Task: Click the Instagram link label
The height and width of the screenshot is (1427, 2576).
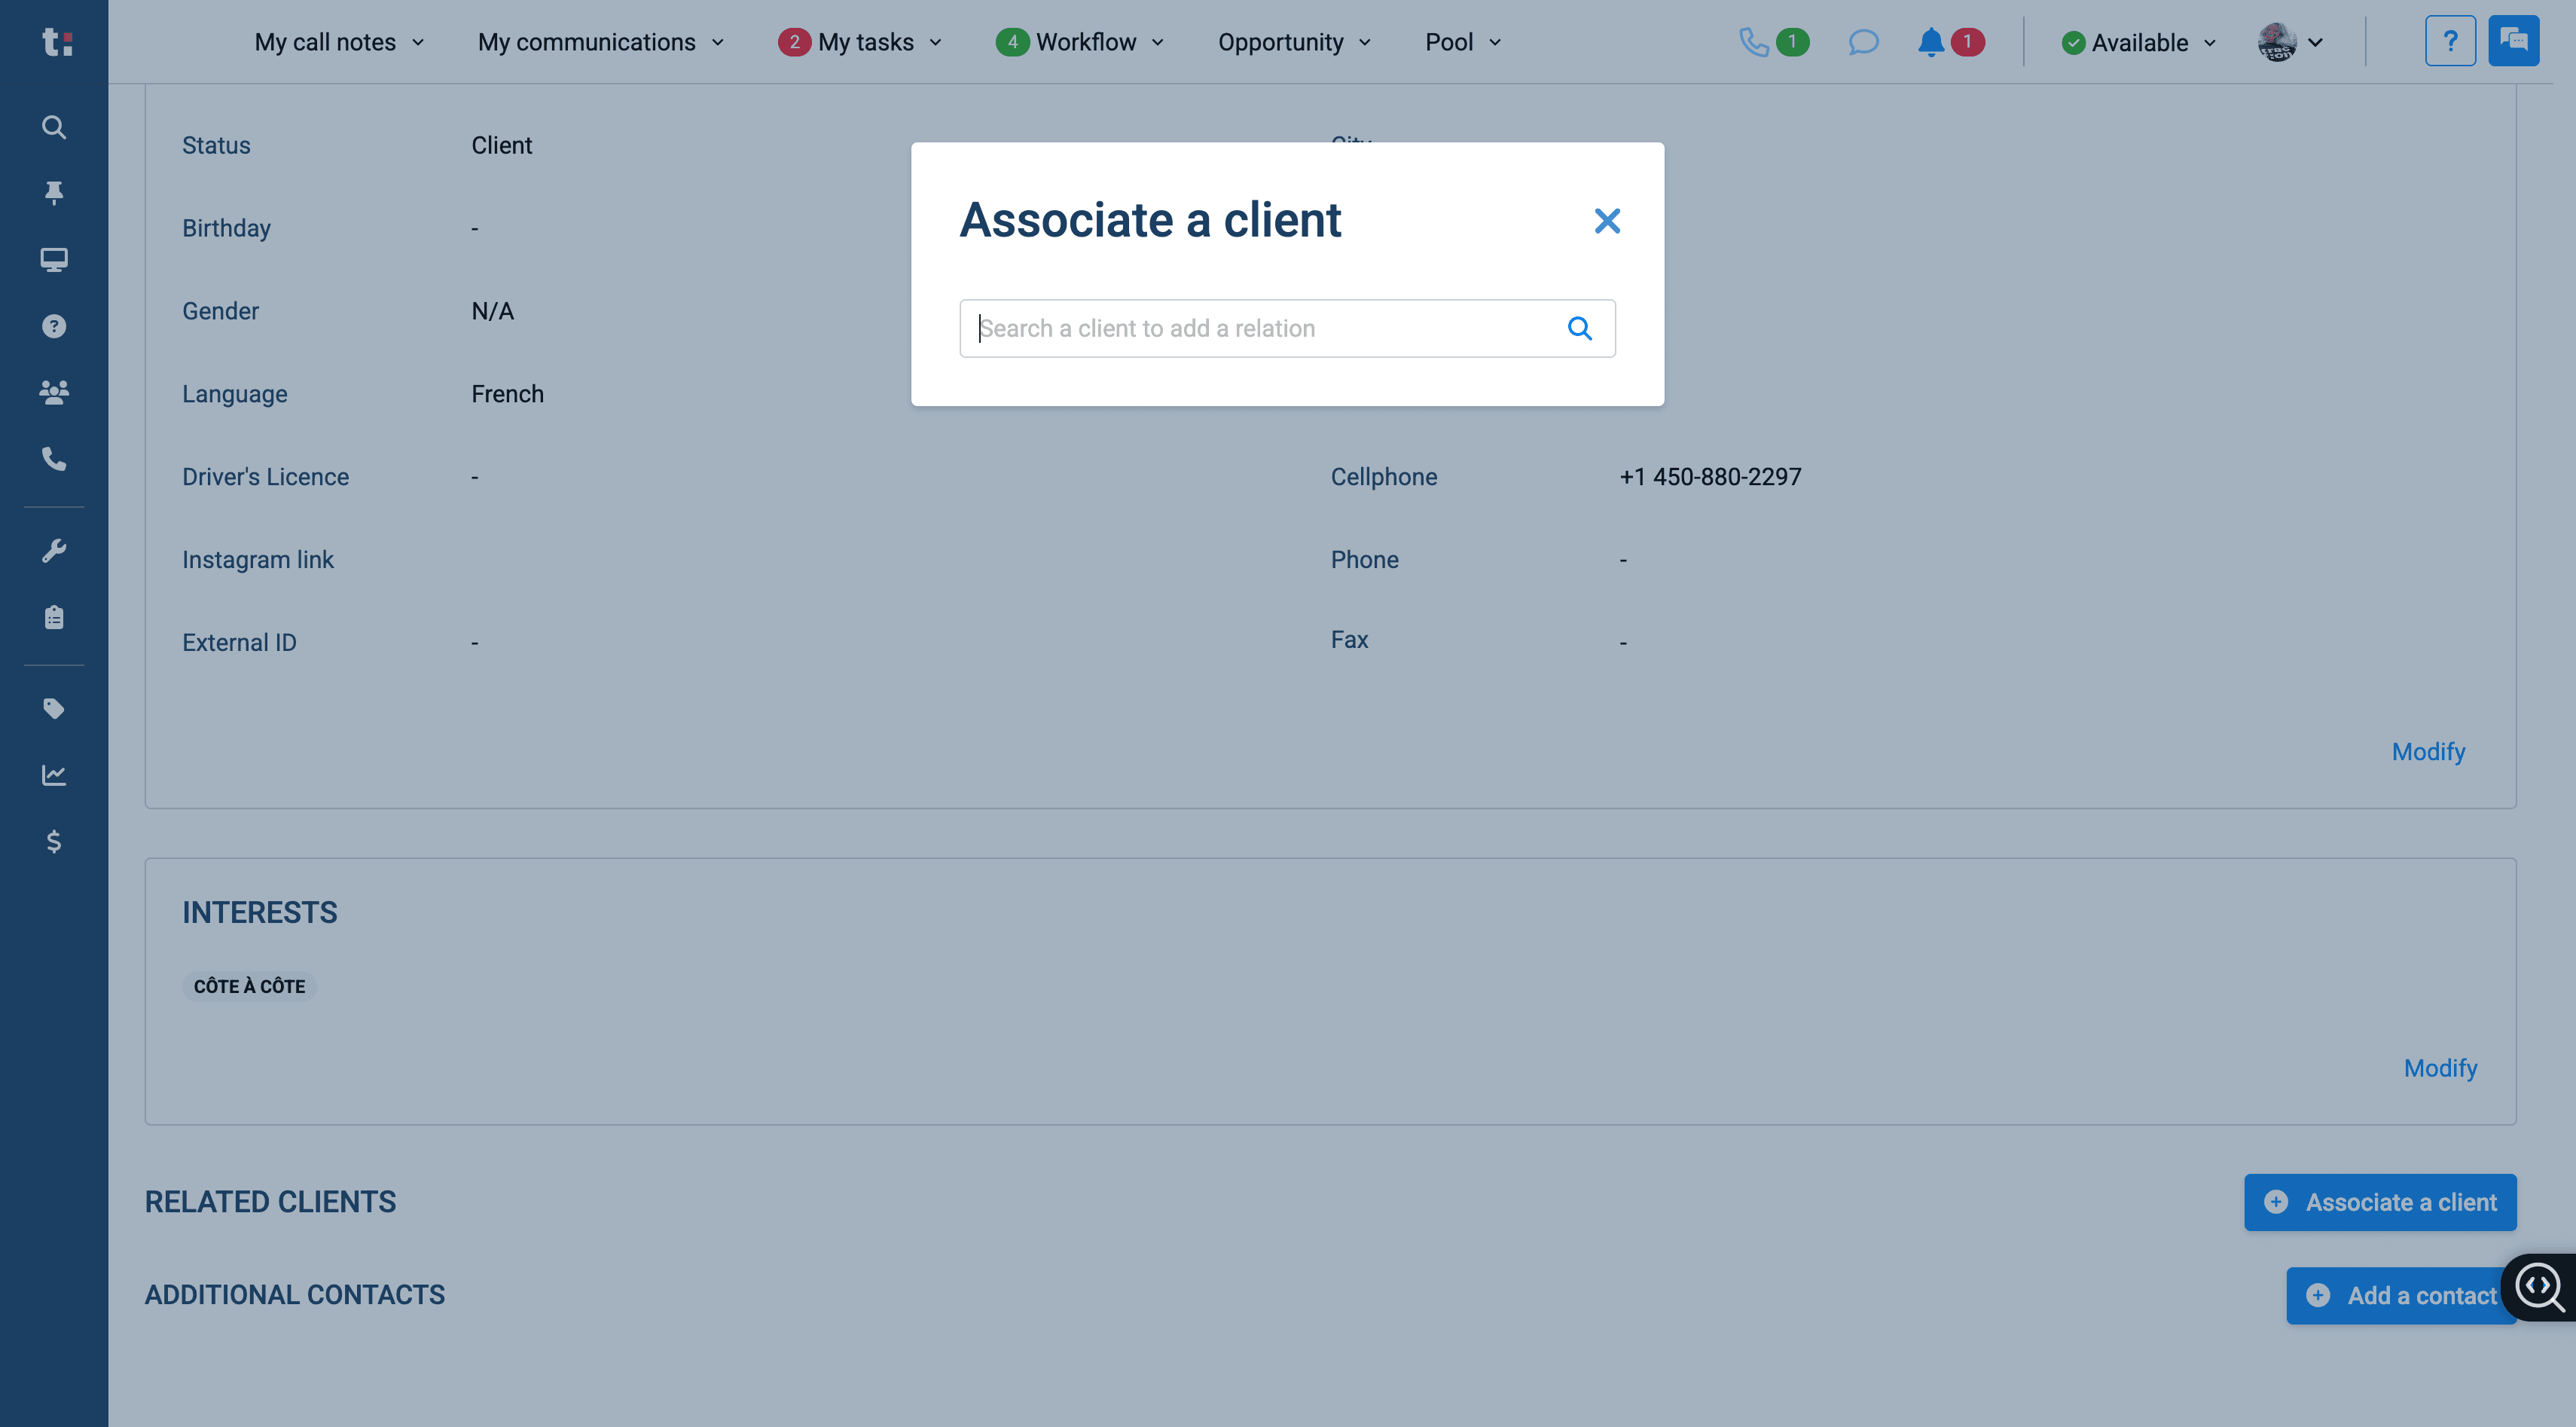Action: click(x=258, y=560)
